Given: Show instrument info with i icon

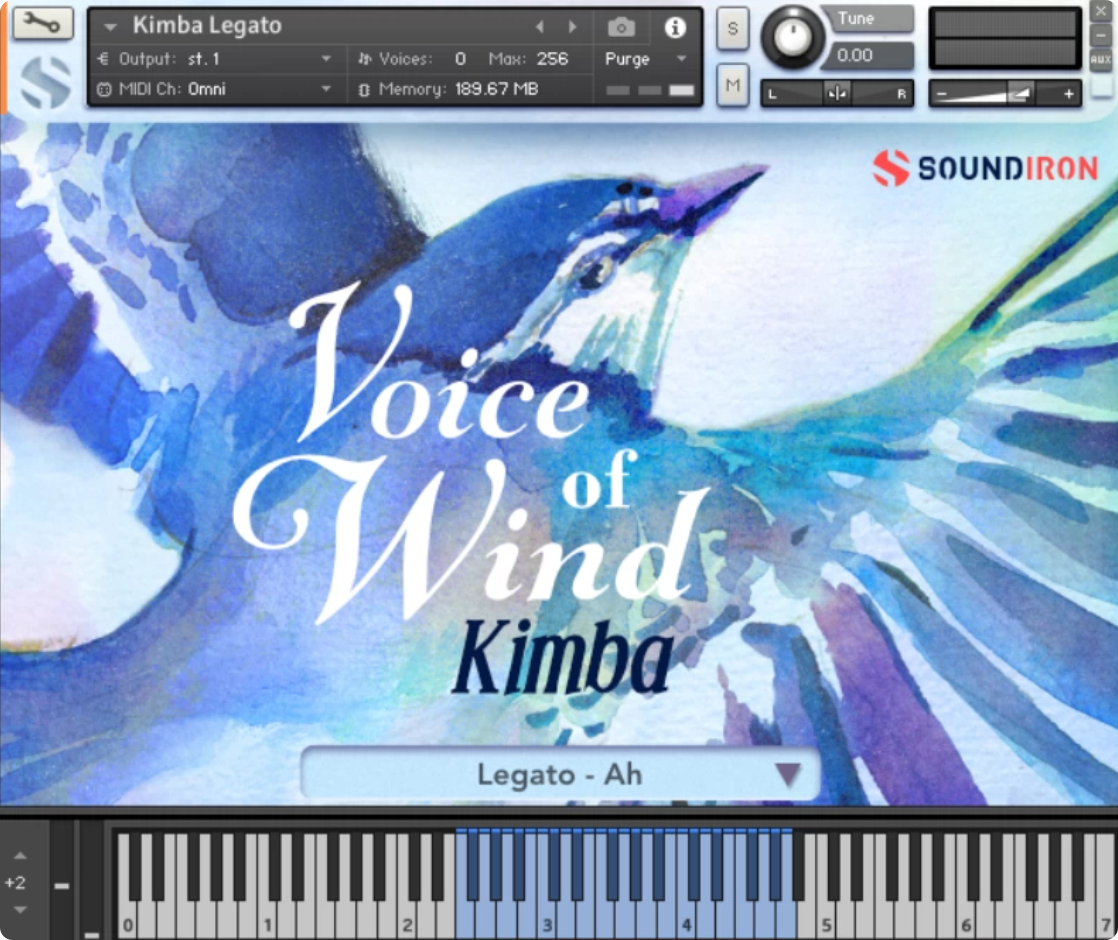Looking at the screenshot, I should coord(675,27).
